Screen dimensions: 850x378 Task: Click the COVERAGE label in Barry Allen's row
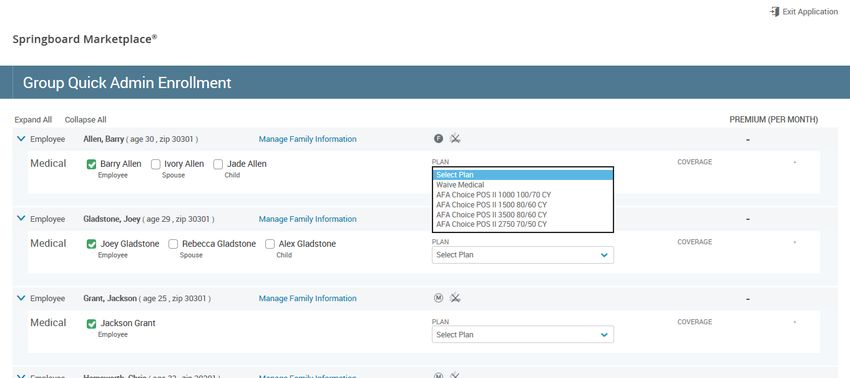[x=694, y=162]
